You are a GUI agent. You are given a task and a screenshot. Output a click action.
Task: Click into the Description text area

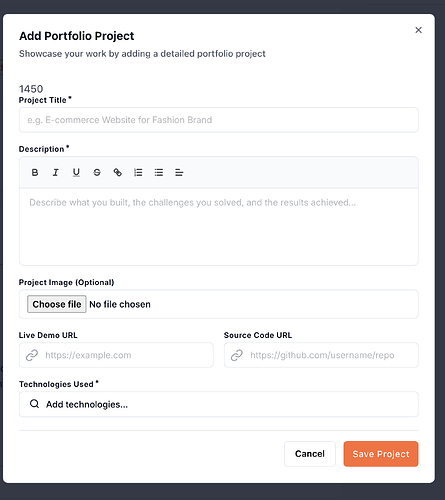pos(219,227)
